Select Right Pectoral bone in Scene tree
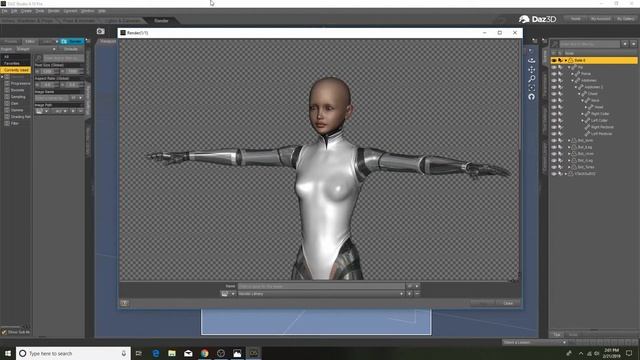The image size is (640, 360). tap(602, 127)
